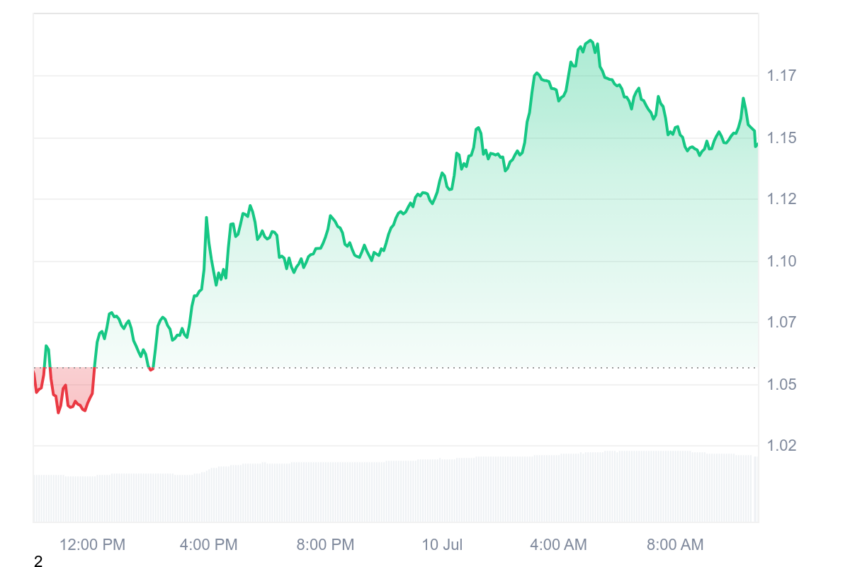Click the 4:00 AM time axis label
Image resolution: width=850 pixels, height=567 pixels.
pyautogui.click(x=558, y=544)
